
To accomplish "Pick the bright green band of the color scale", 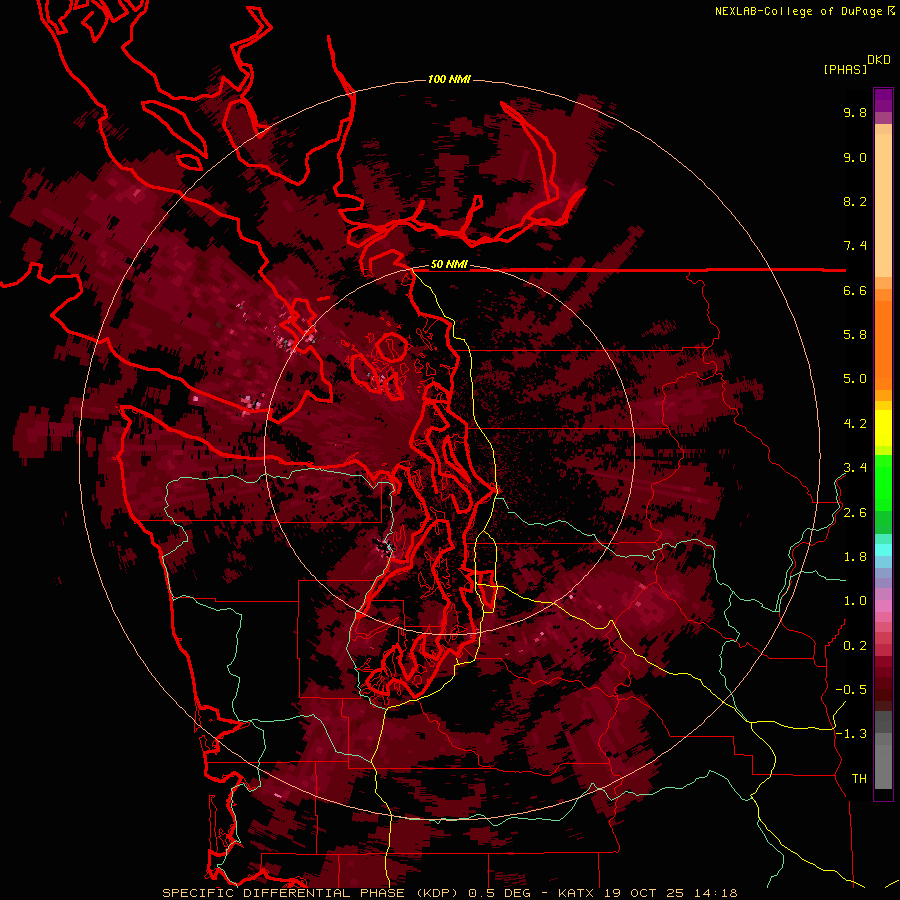I will coord(883,483).
